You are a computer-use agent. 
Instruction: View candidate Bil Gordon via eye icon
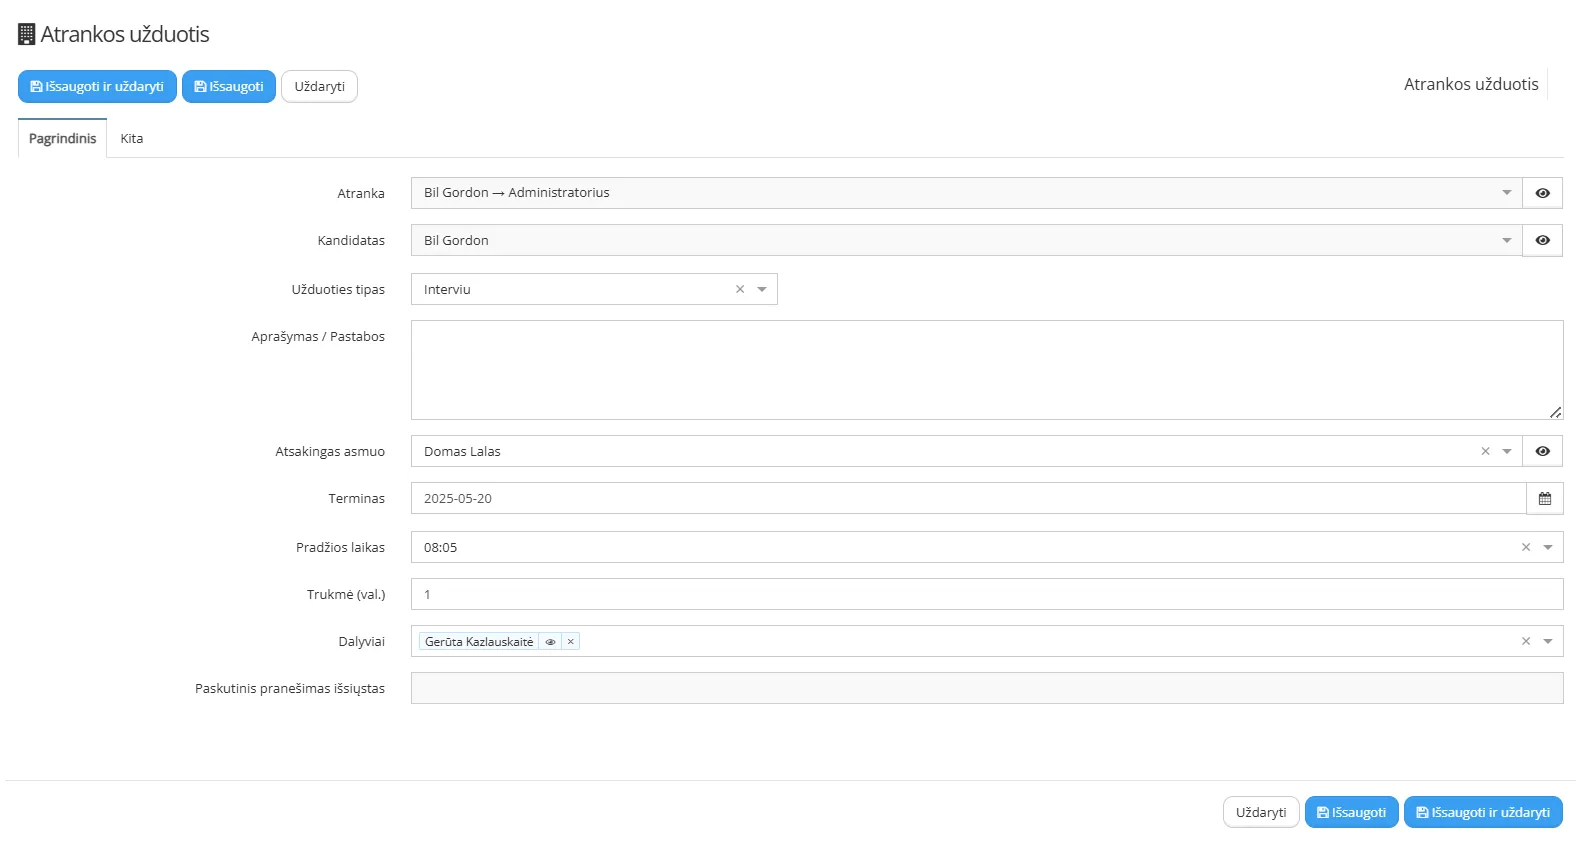(1542, 240)
